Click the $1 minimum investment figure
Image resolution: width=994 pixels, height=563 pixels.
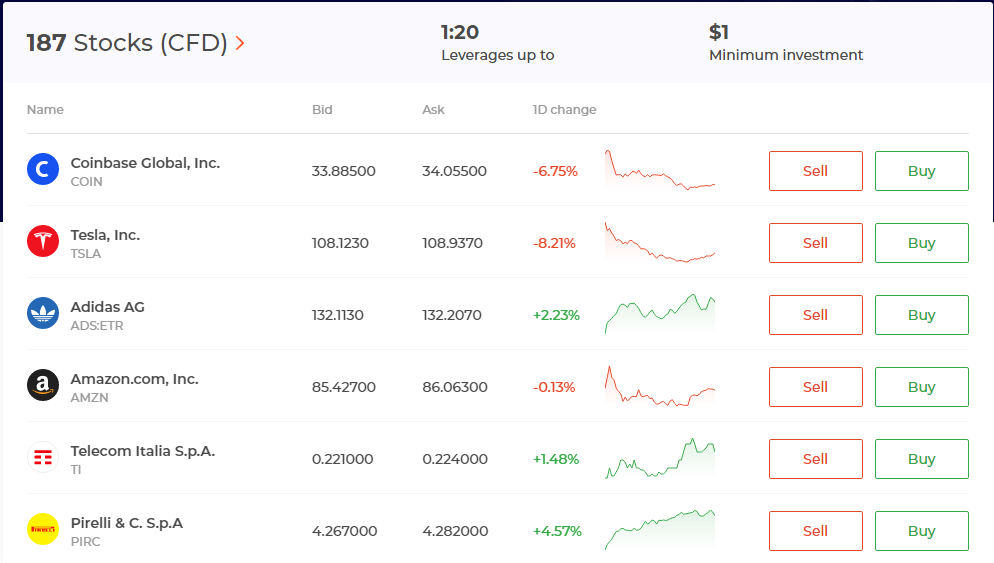point(719,32)
